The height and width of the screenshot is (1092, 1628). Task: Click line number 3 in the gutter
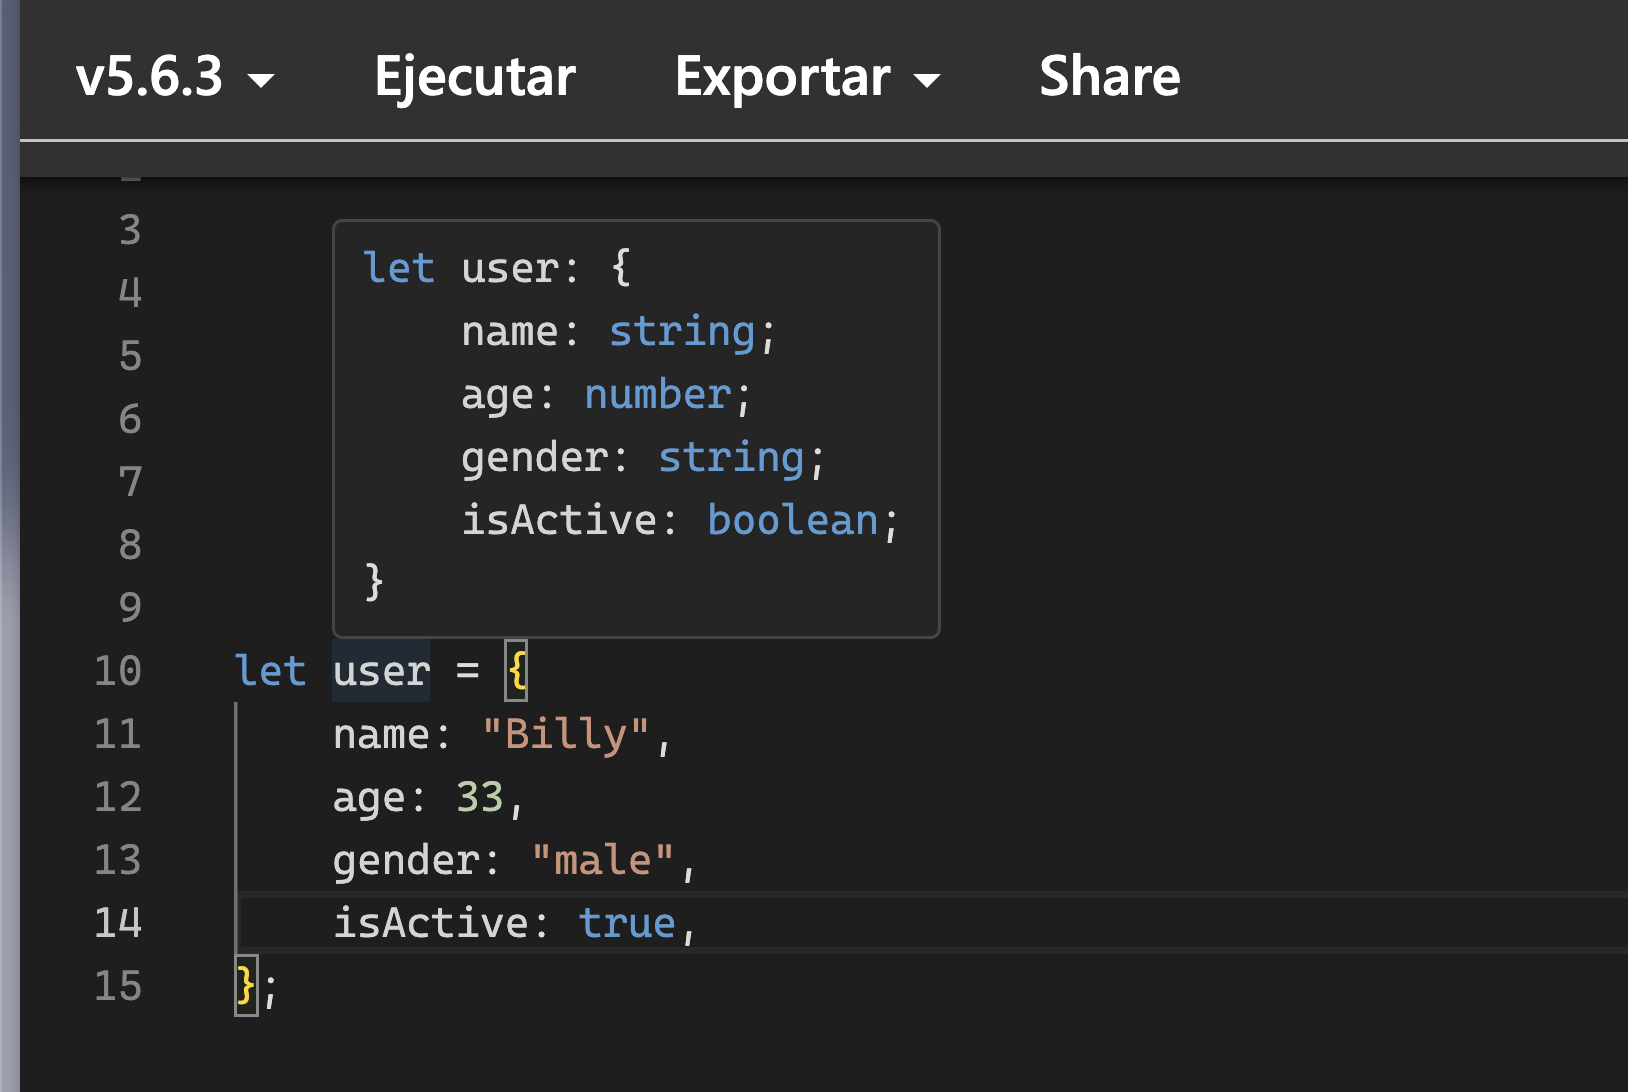[130, 230]
